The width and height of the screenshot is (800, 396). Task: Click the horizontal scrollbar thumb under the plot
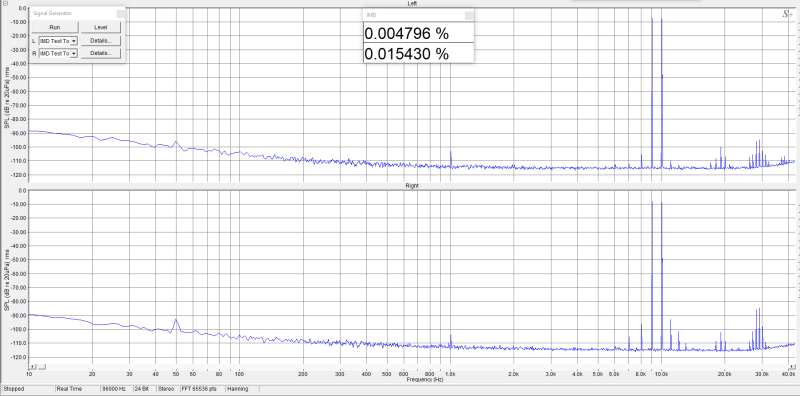coord(42,366)
